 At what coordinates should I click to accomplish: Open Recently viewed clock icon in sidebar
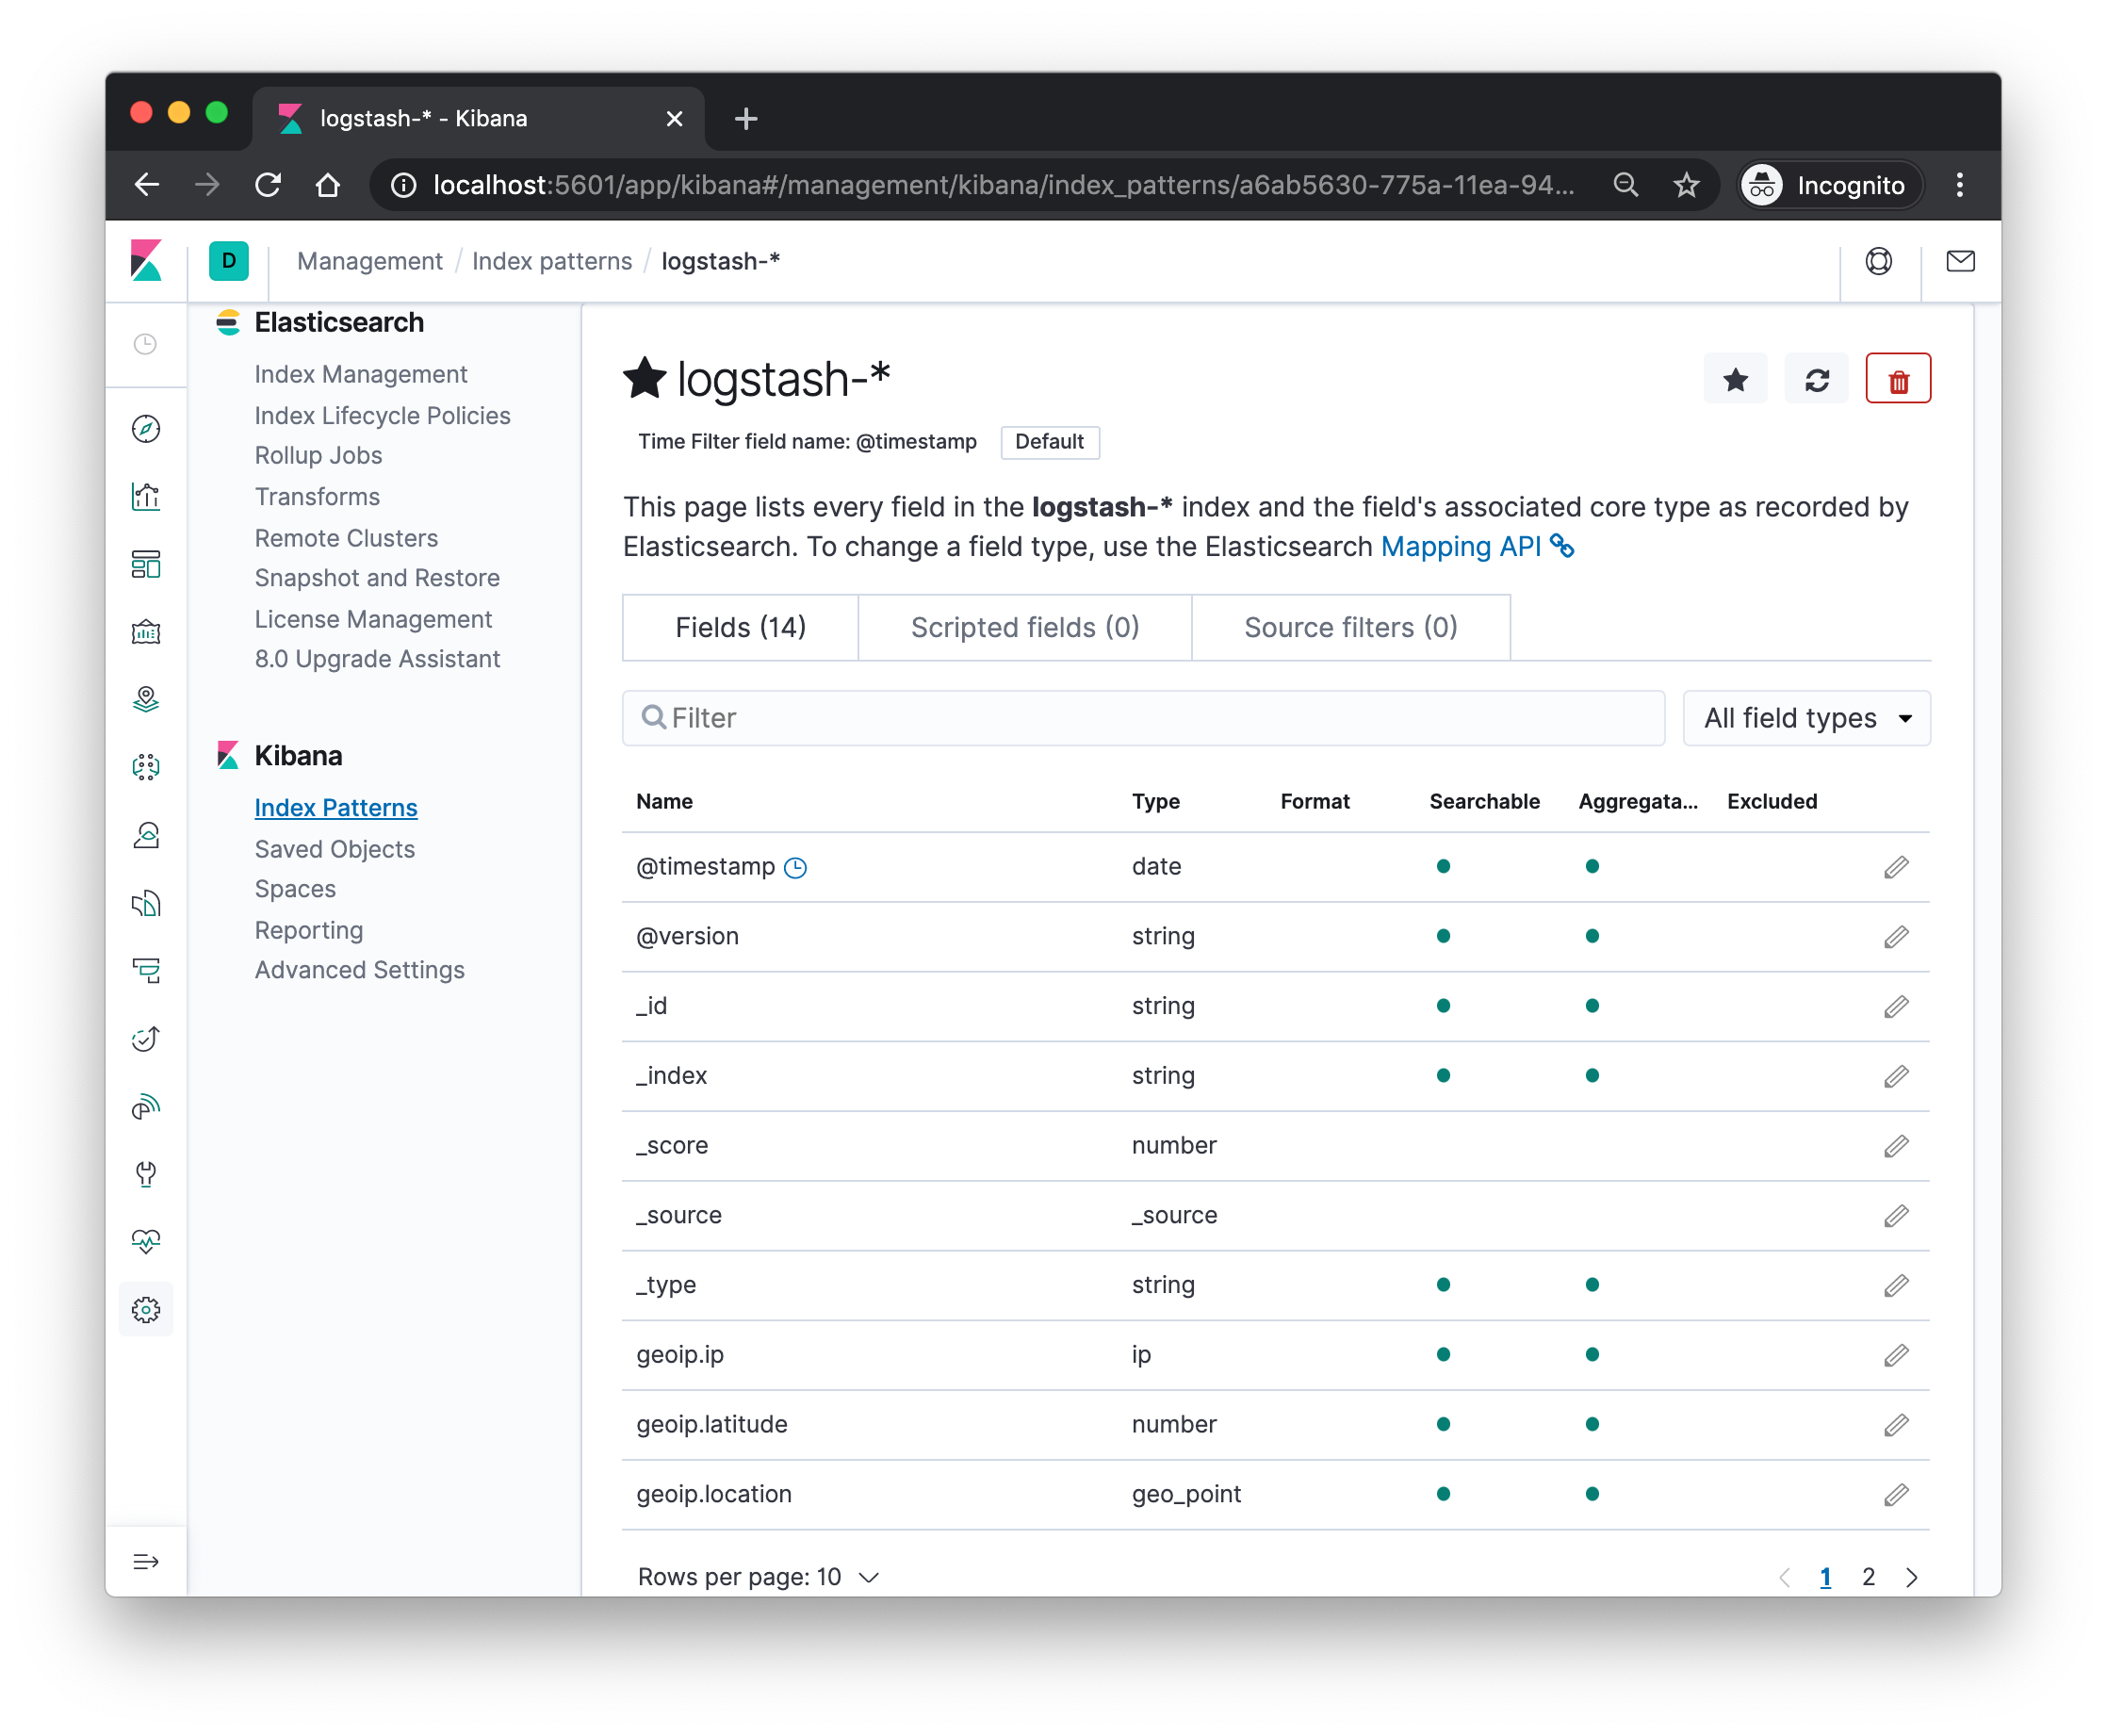coord(146,344)
